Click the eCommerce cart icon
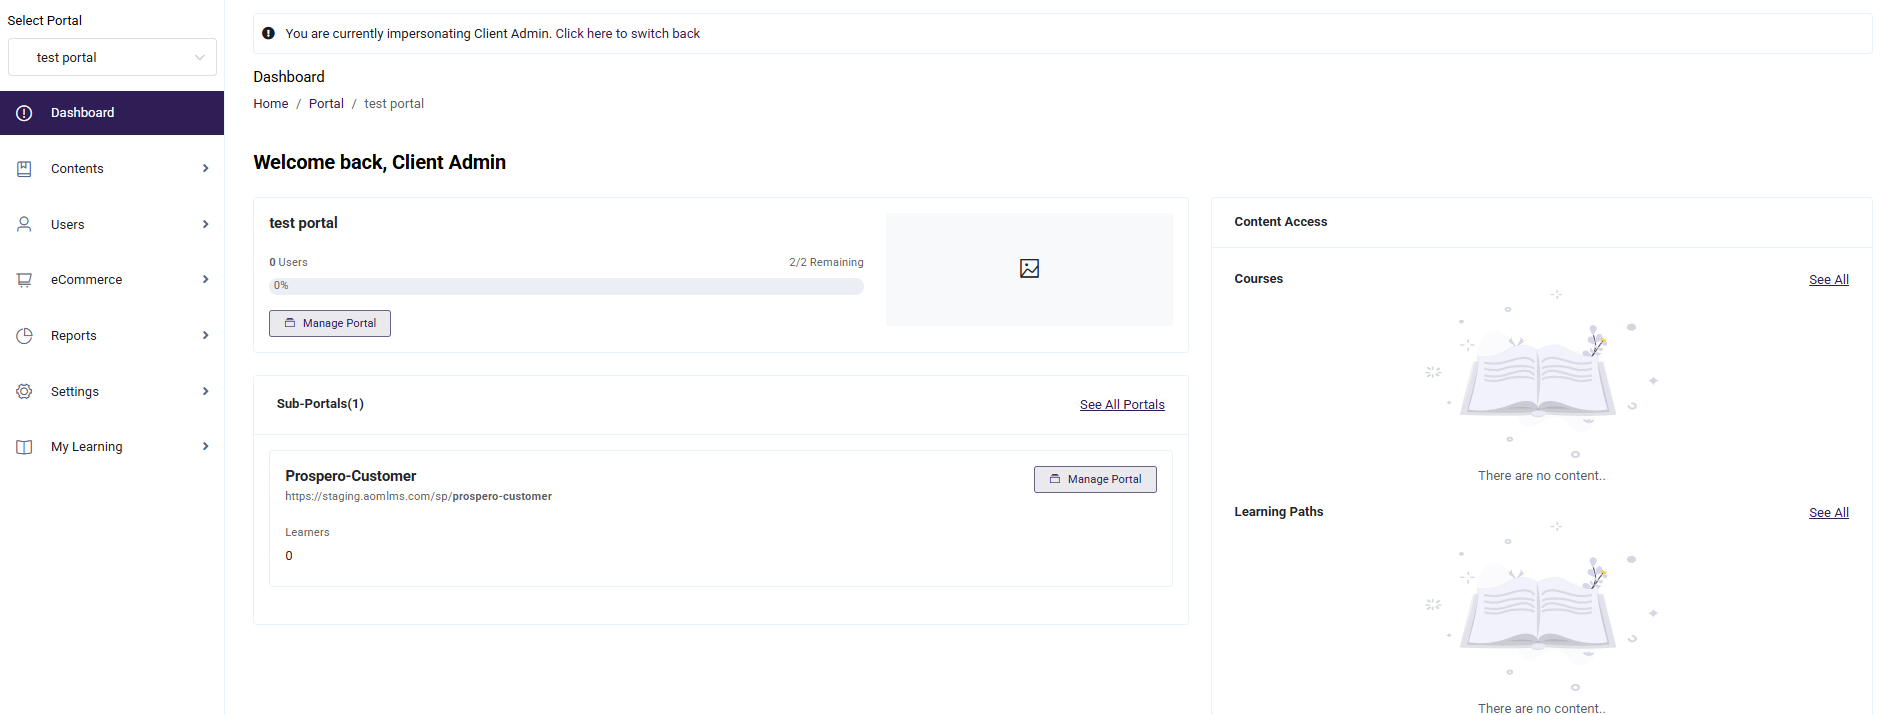Viewport: 1881px width, 715px height. (24, 280)
